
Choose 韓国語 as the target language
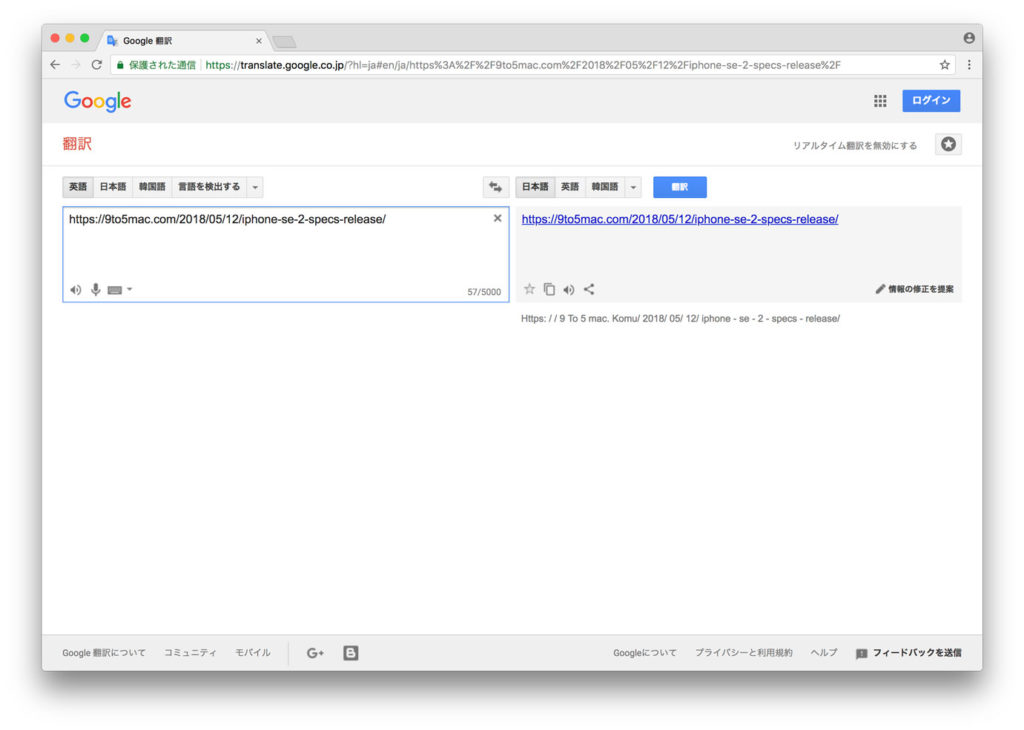(x=605, y=187)
